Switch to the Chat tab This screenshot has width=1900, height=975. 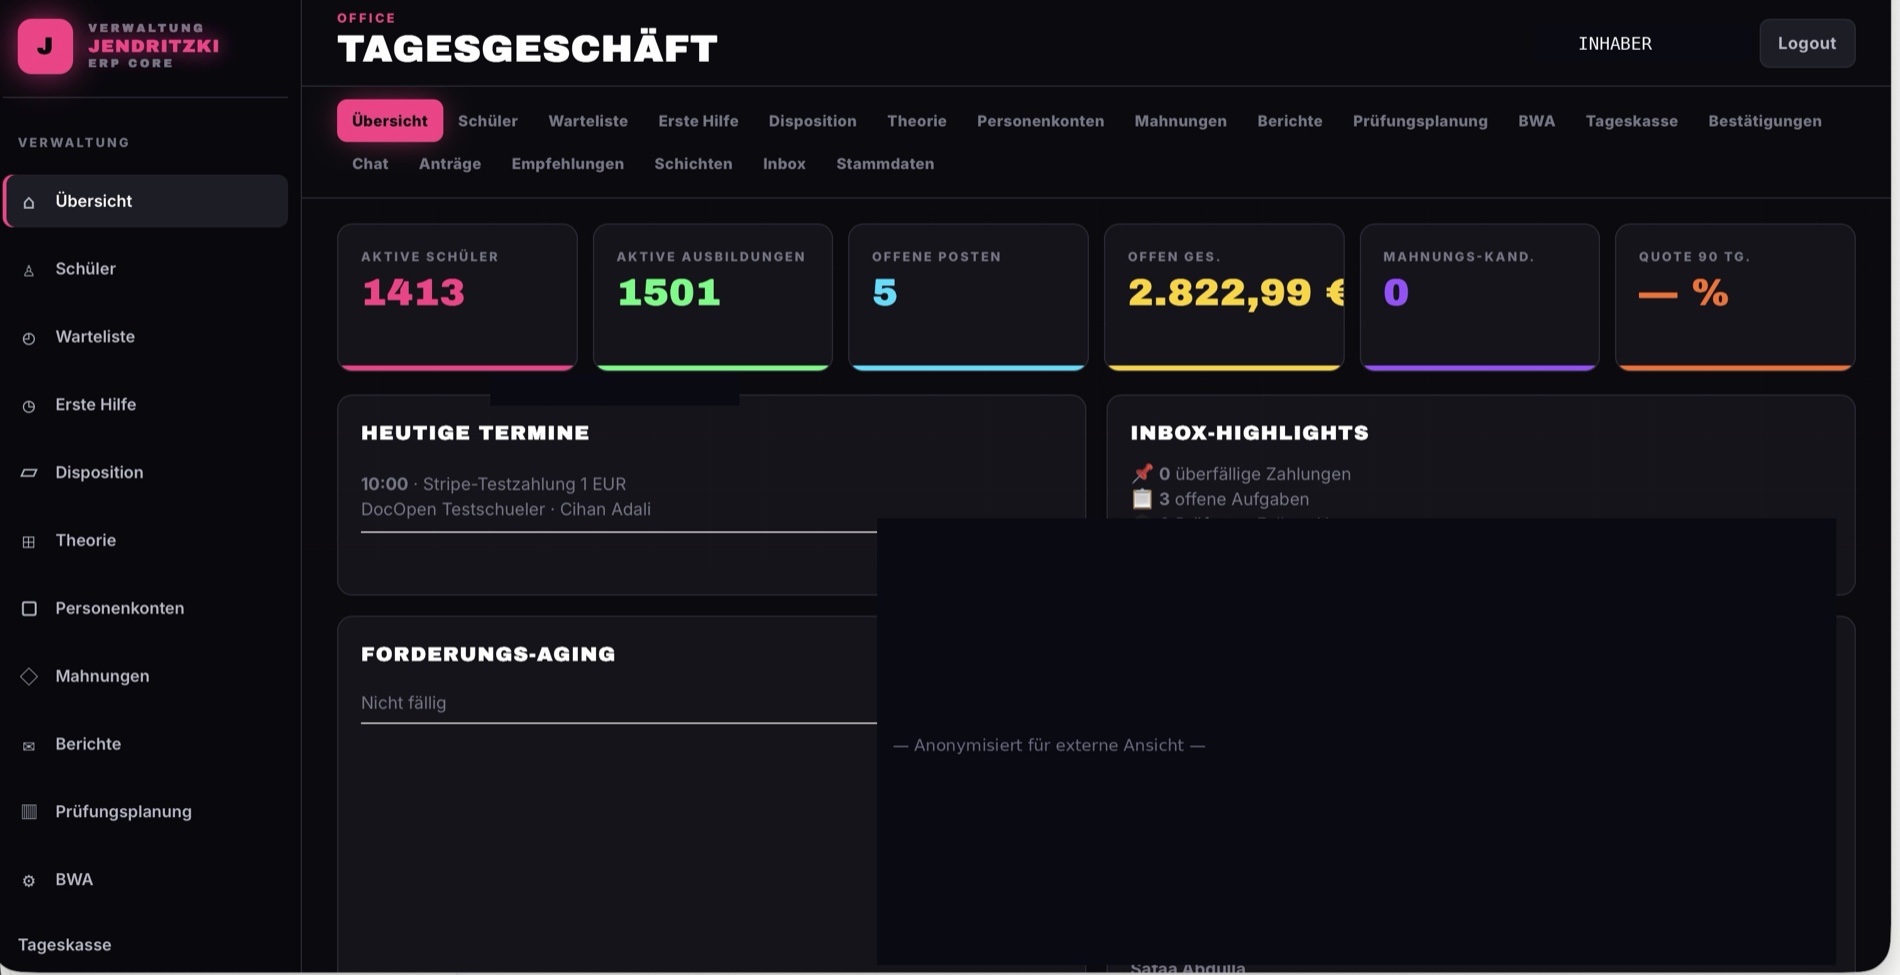370,164
